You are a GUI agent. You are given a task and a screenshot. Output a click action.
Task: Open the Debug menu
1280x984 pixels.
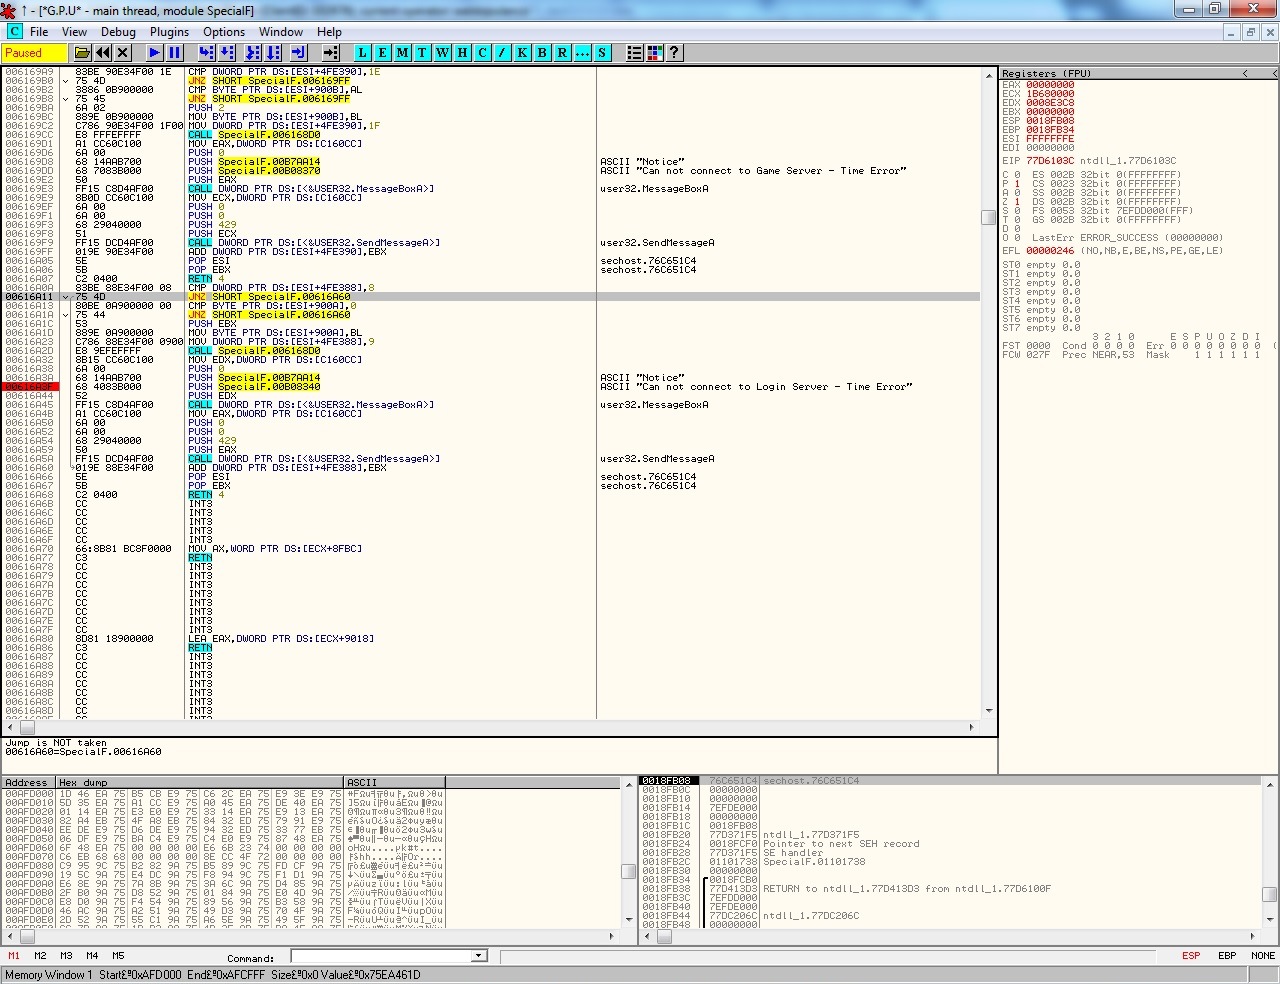[x=118, y=32]
